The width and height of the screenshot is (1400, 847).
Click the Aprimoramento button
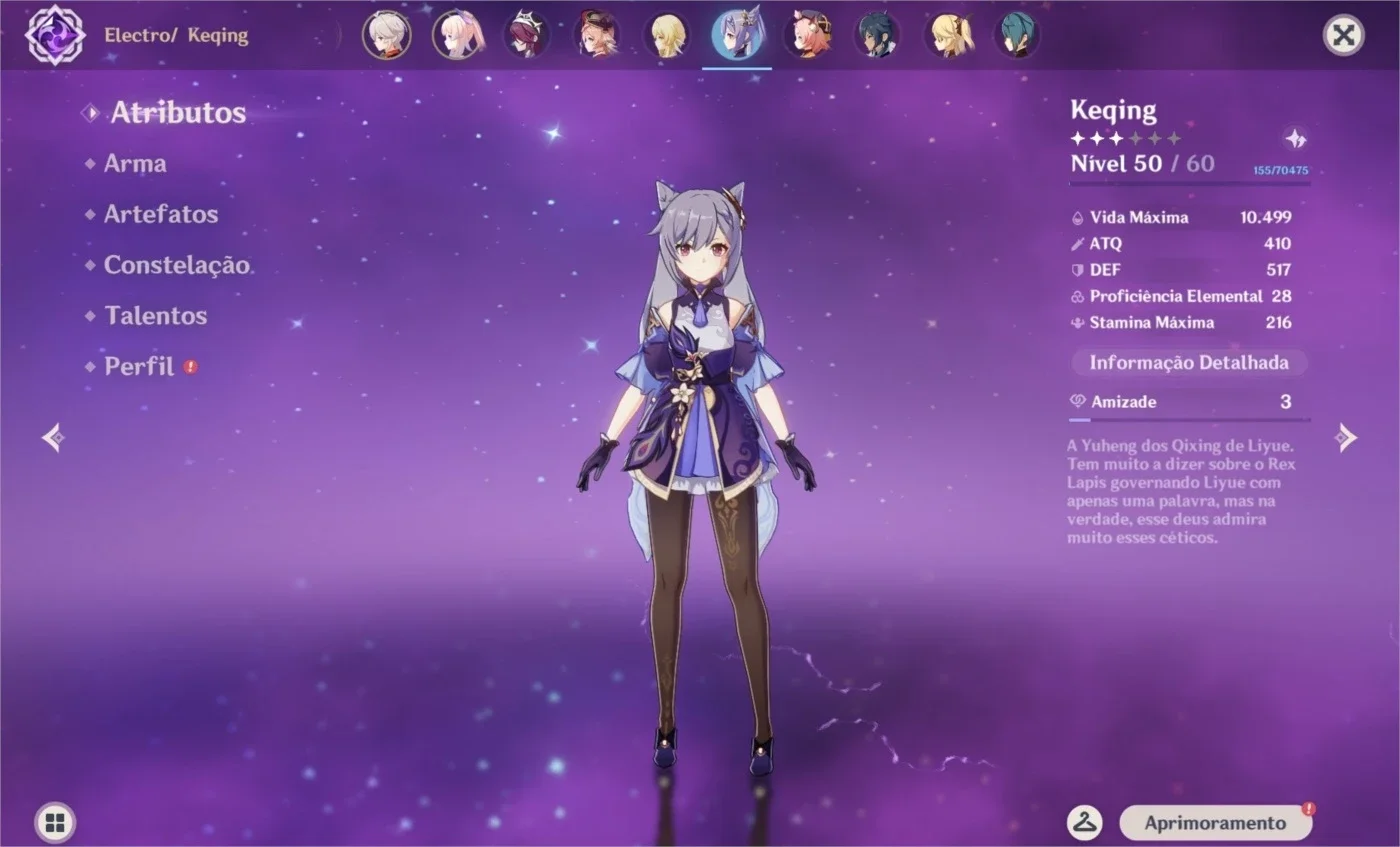(x=1215, y=823)
